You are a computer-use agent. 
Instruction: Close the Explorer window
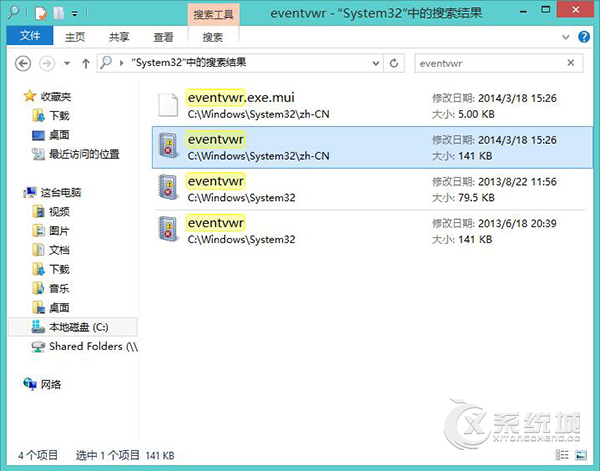point(576,10)
